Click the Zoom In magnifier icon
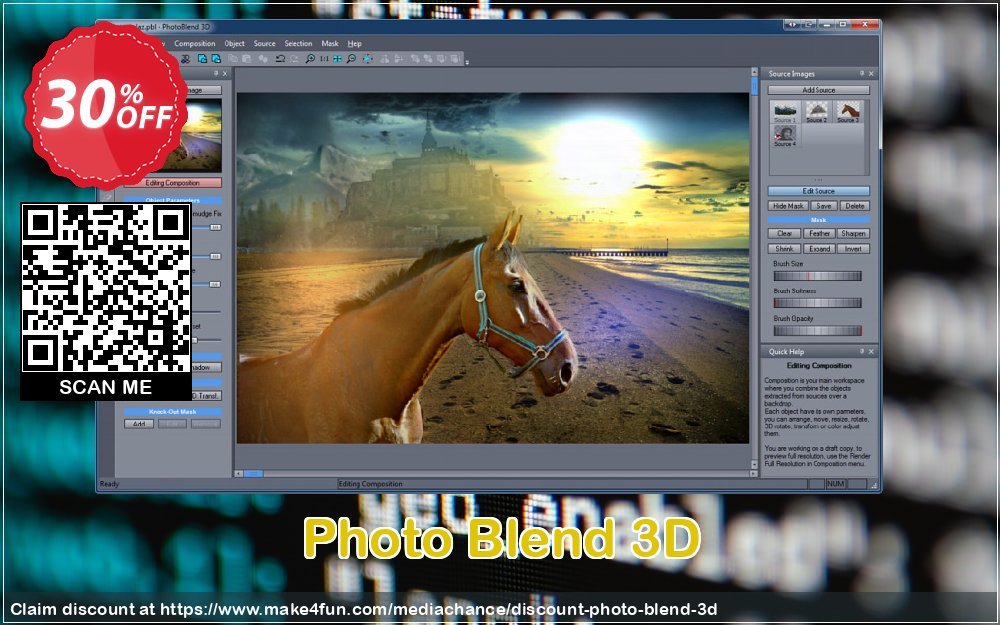This screenshot has width=1000, height=625. pyautogui.click(x=310, y=59)
